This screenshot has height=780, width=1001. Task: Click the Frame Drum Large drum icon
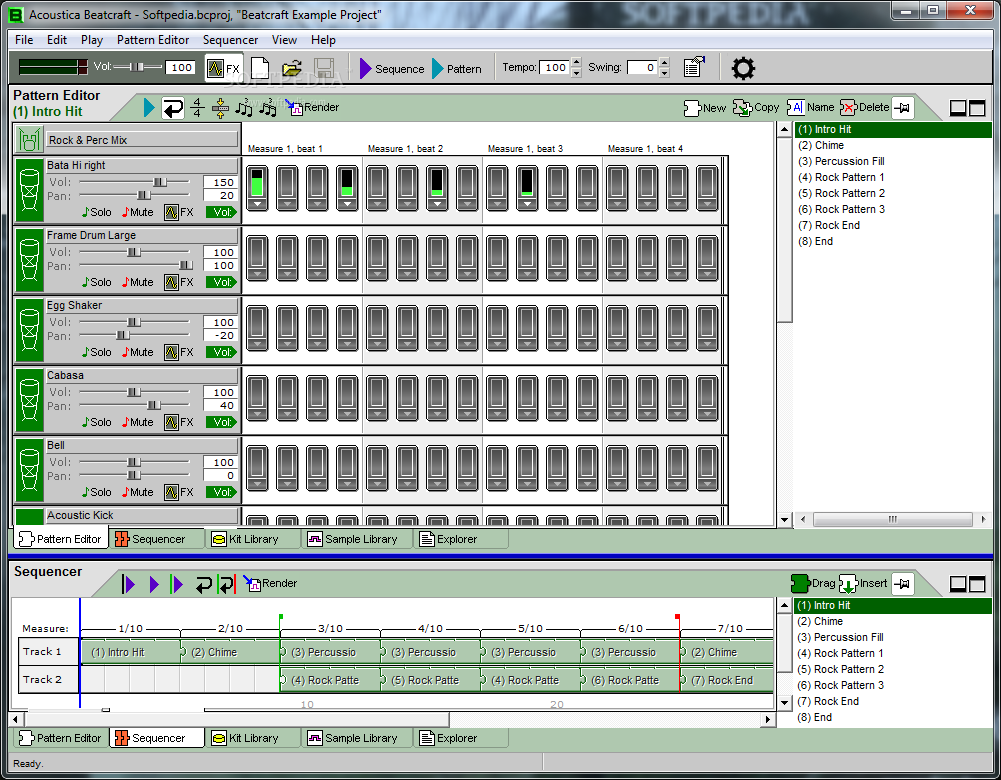[29, 260]
